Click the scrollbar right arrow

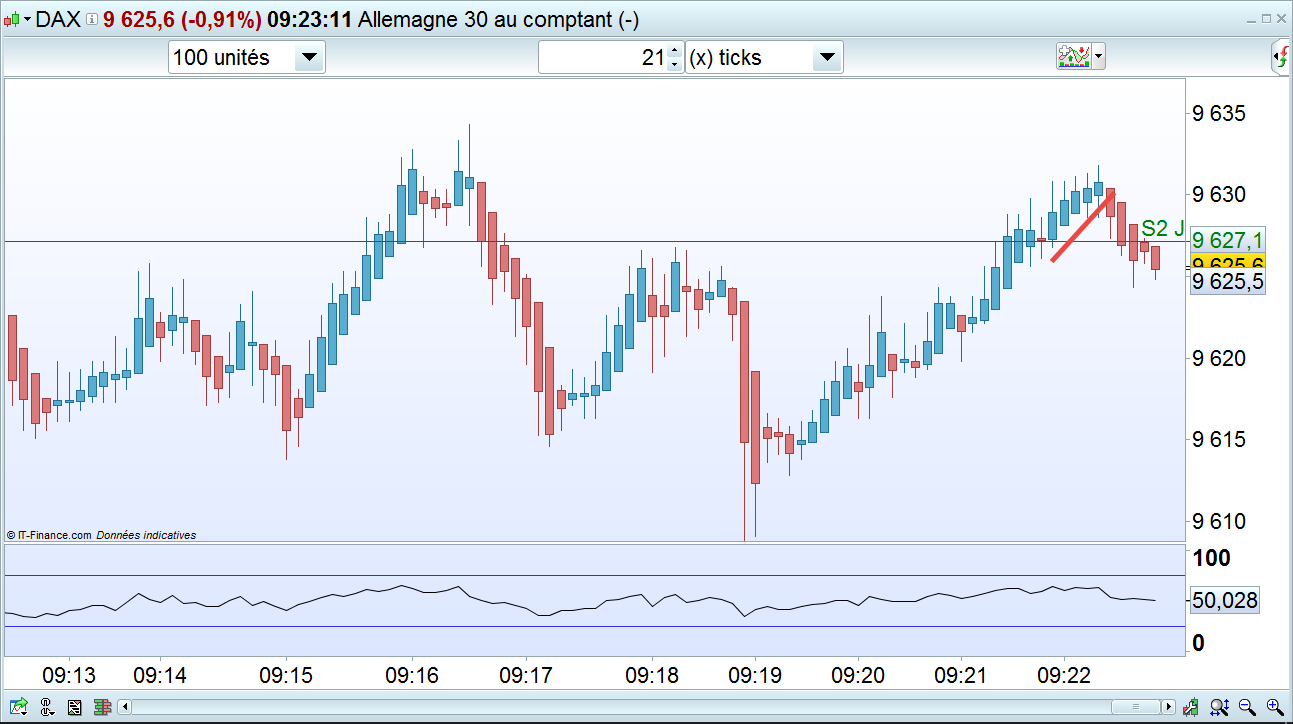[1169, 707]
